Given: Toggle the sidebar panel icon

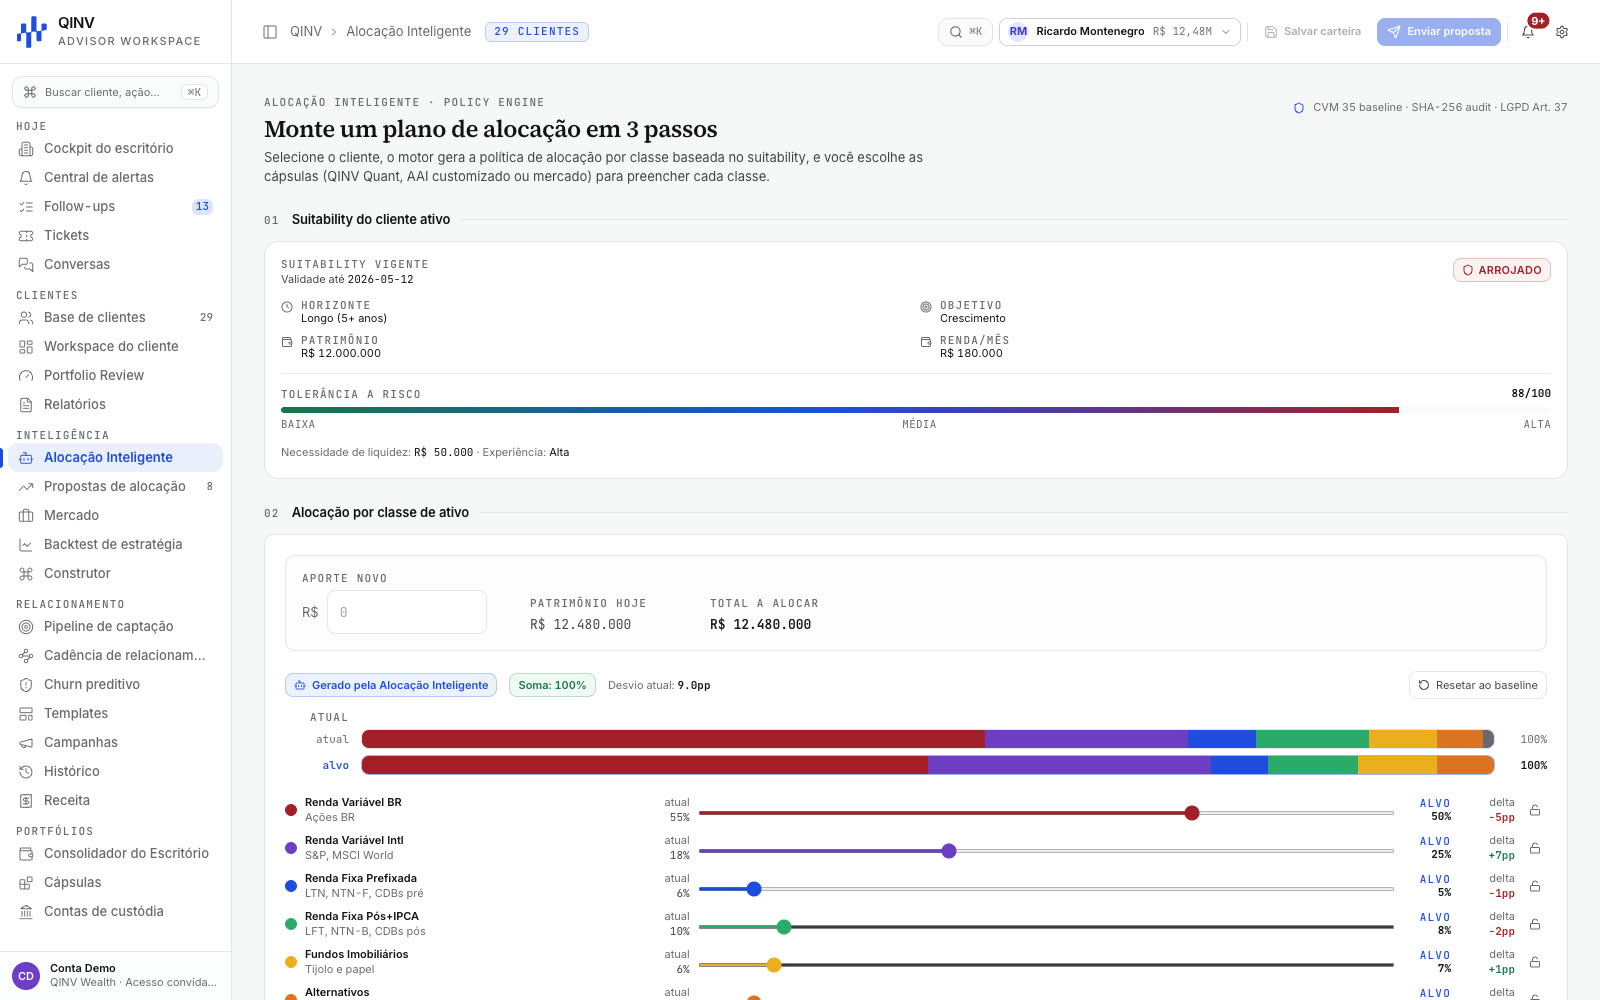Looking at the screenshot, I should click(270, 32).
